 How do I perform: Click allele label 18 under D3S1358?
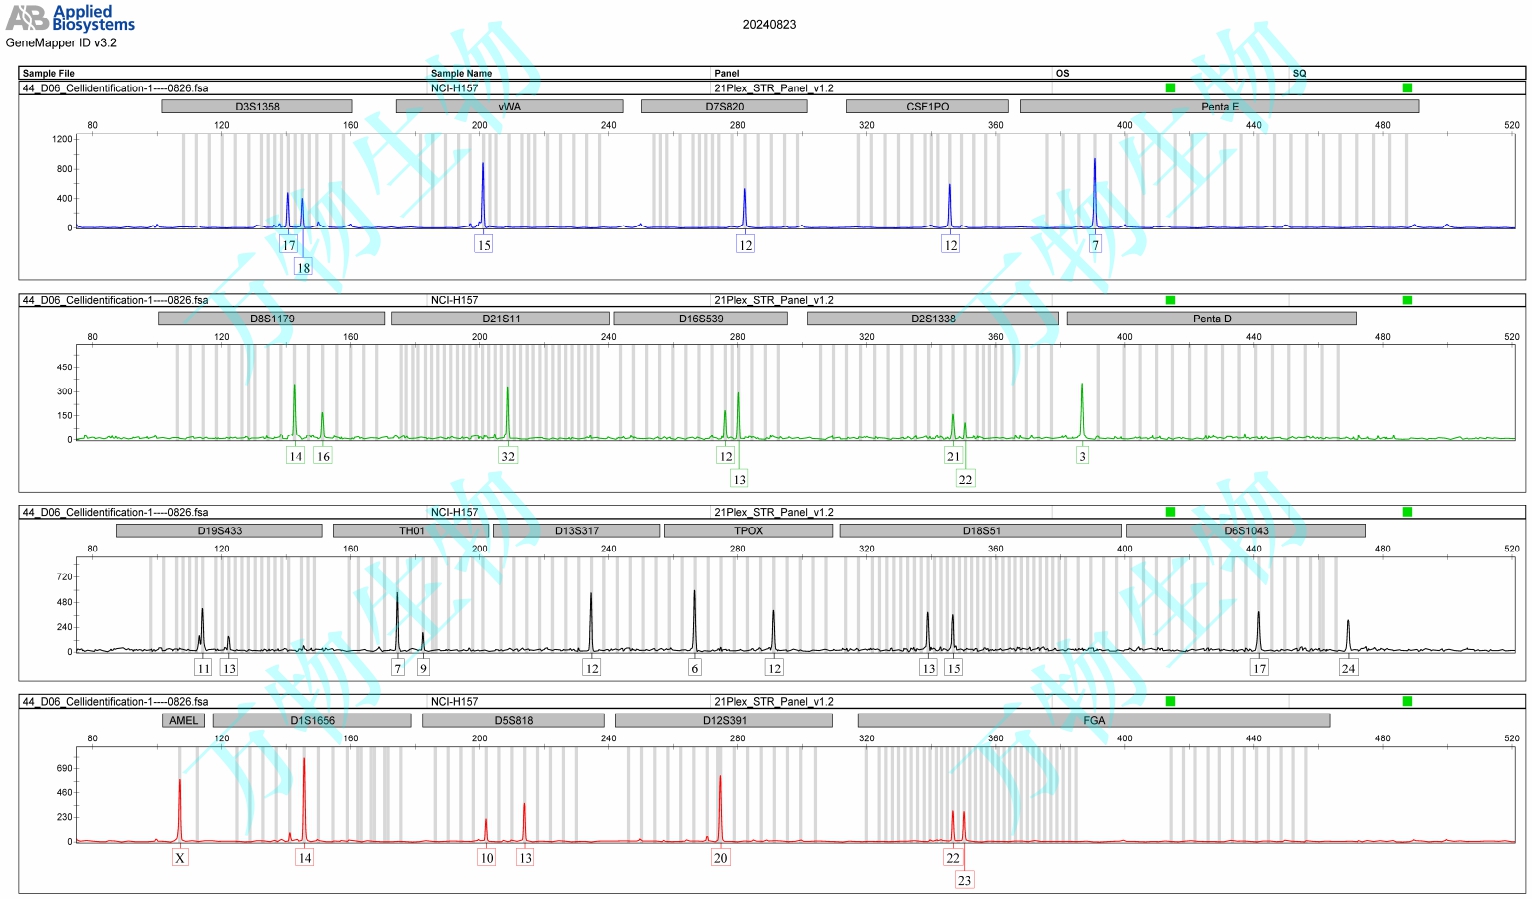(x=303, y=267)
